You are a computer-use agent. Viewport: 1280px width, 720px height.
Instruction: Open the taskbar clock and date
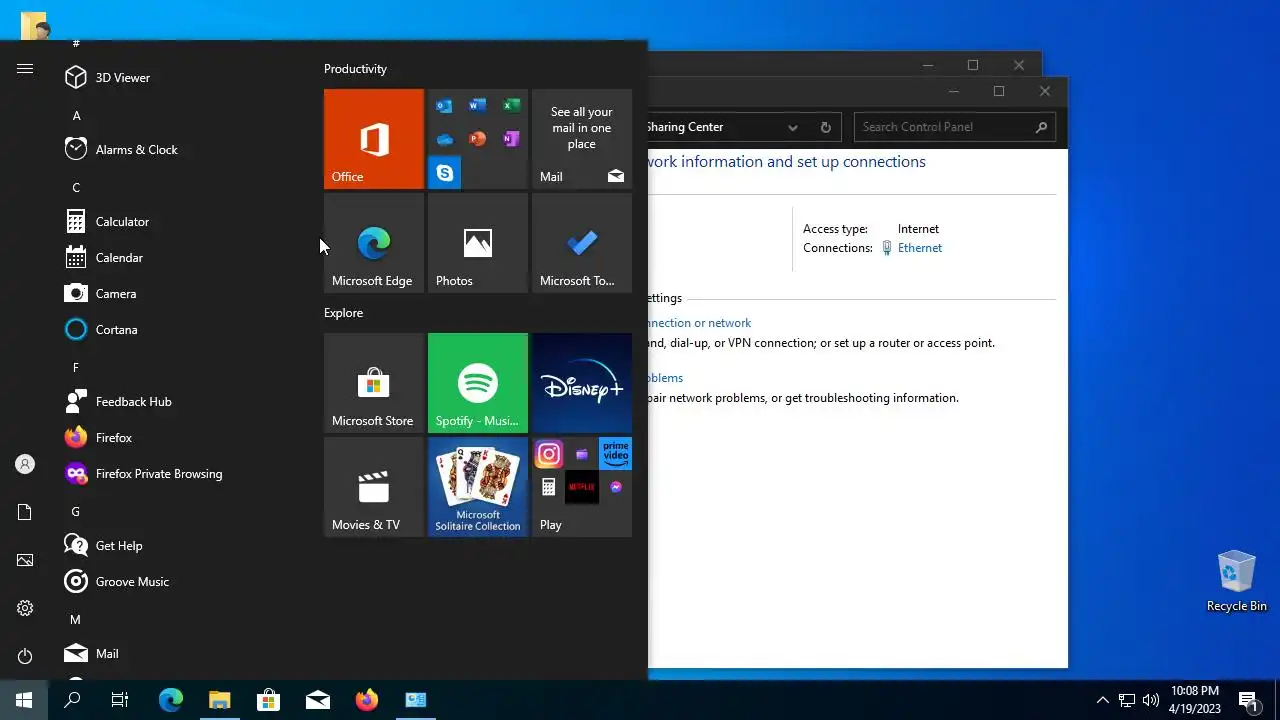(1194, 700)
